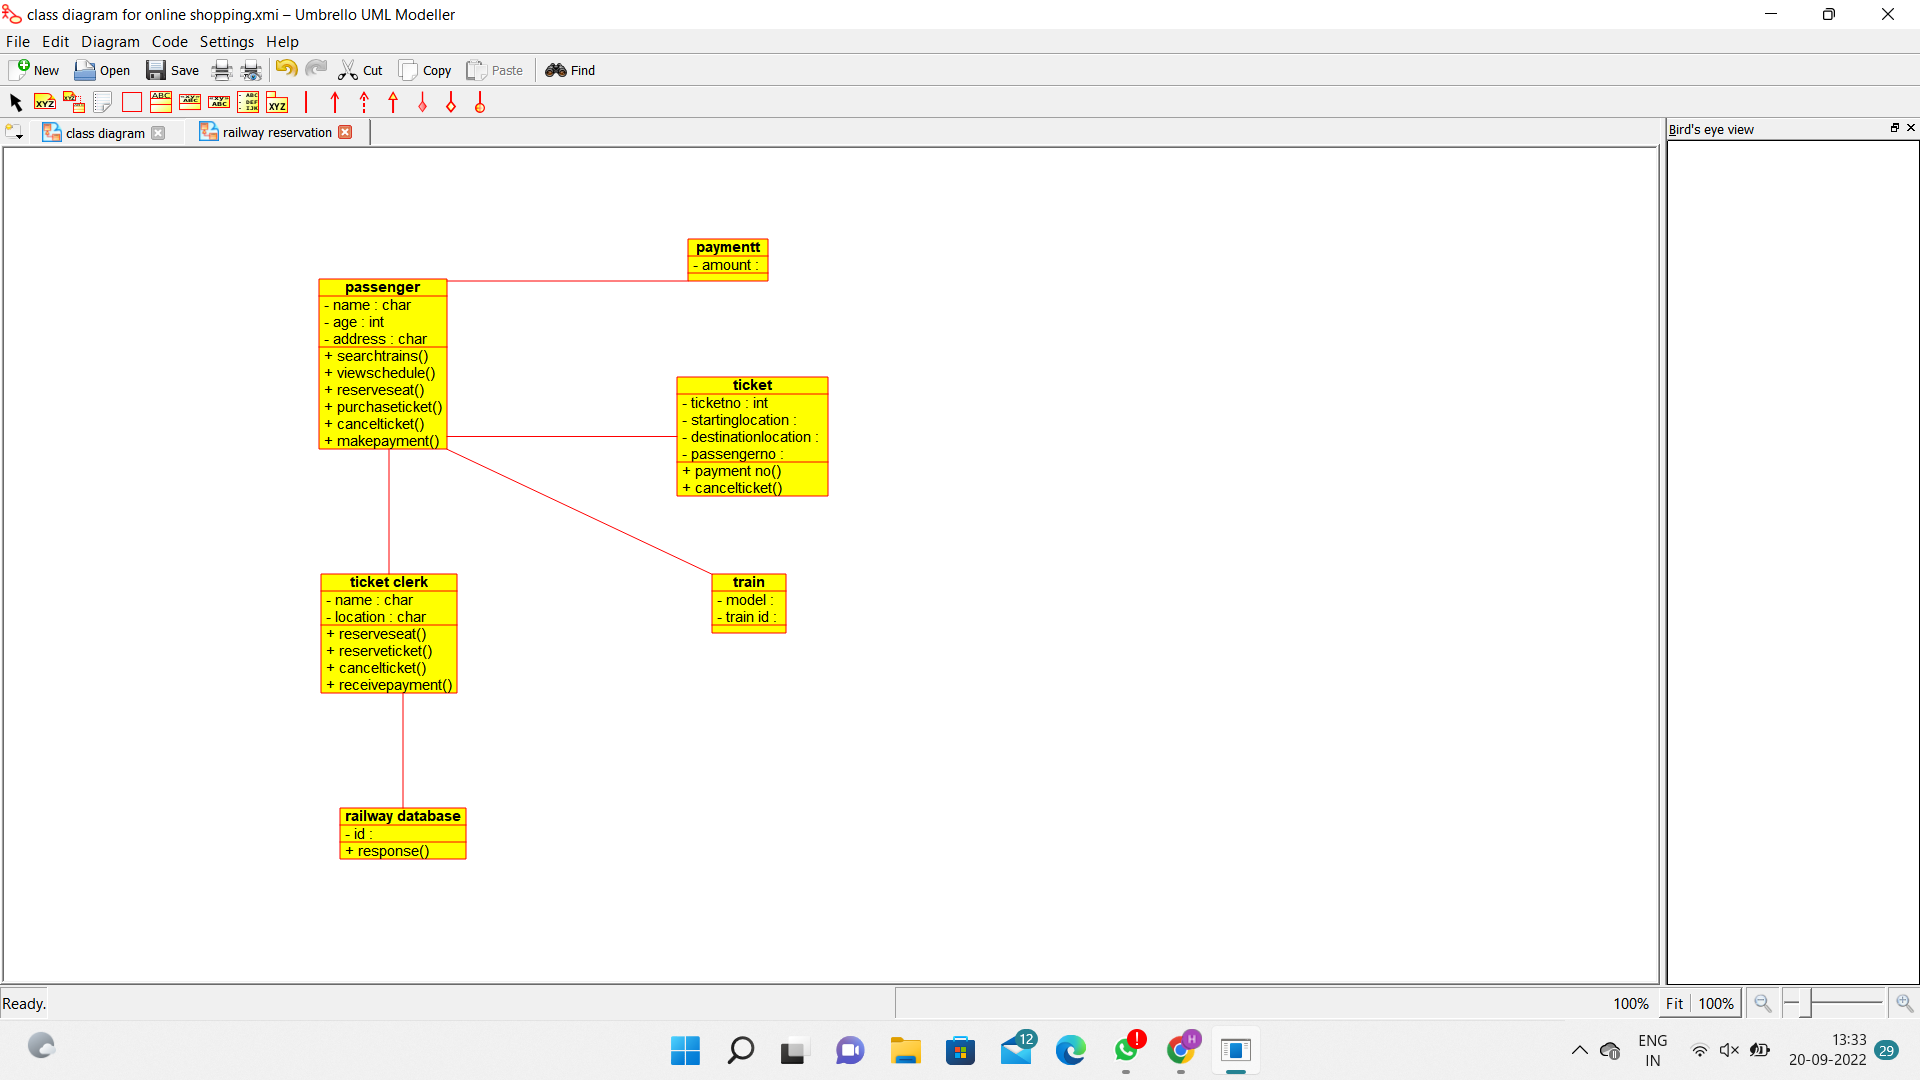This screenshot has width=1920, height=1080.
Task: Click the Print Preview icon
Action: 251,70
